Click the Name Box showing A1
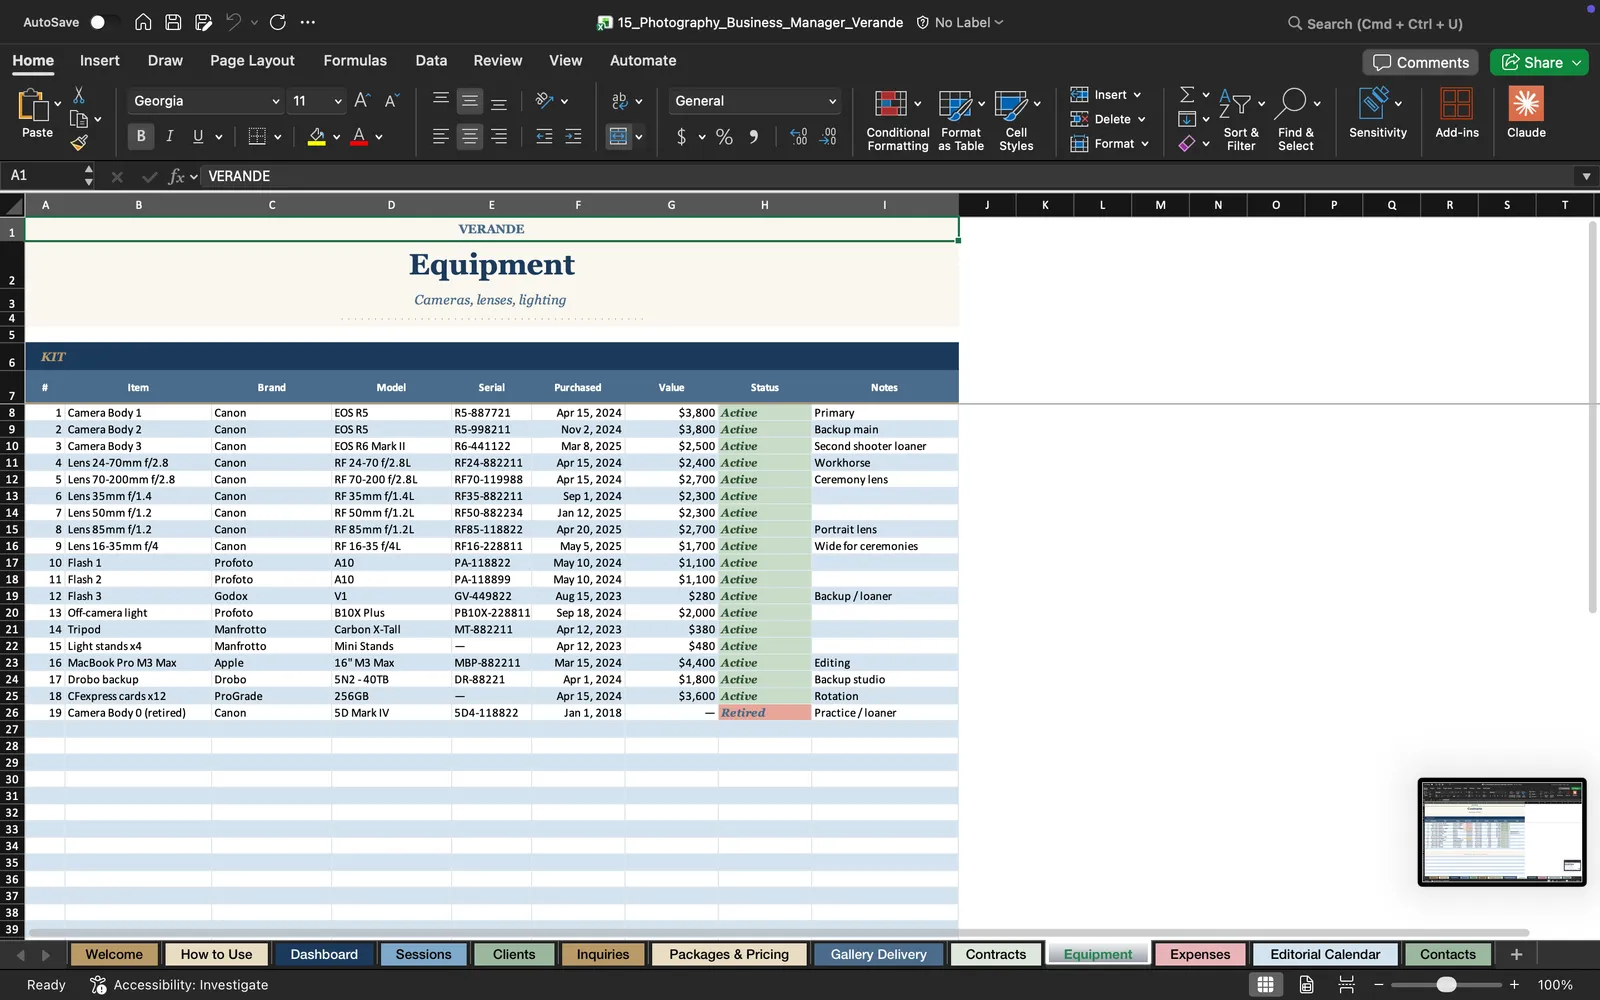Viewport: 1600px width, 1000px height. (x=45, y=176)
